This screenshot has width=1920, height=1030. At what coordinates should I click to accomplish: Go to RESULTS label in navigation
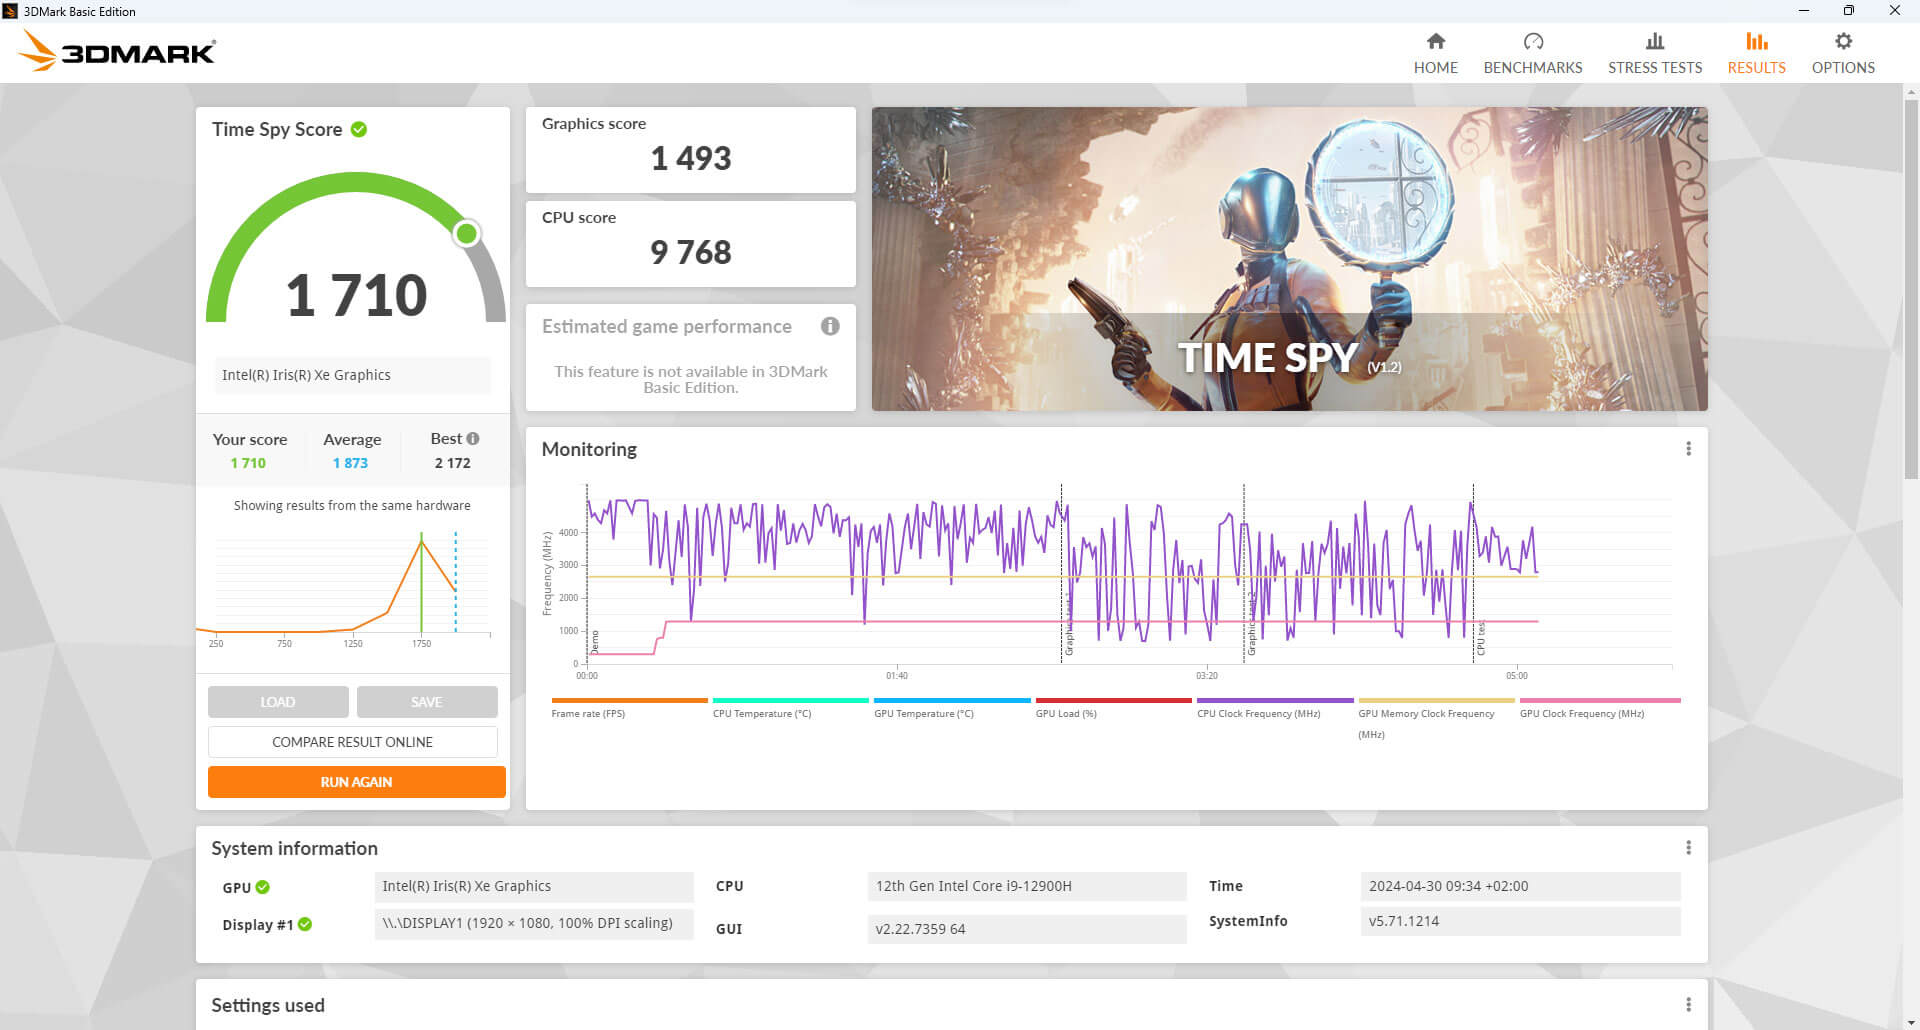[1756, 67]
